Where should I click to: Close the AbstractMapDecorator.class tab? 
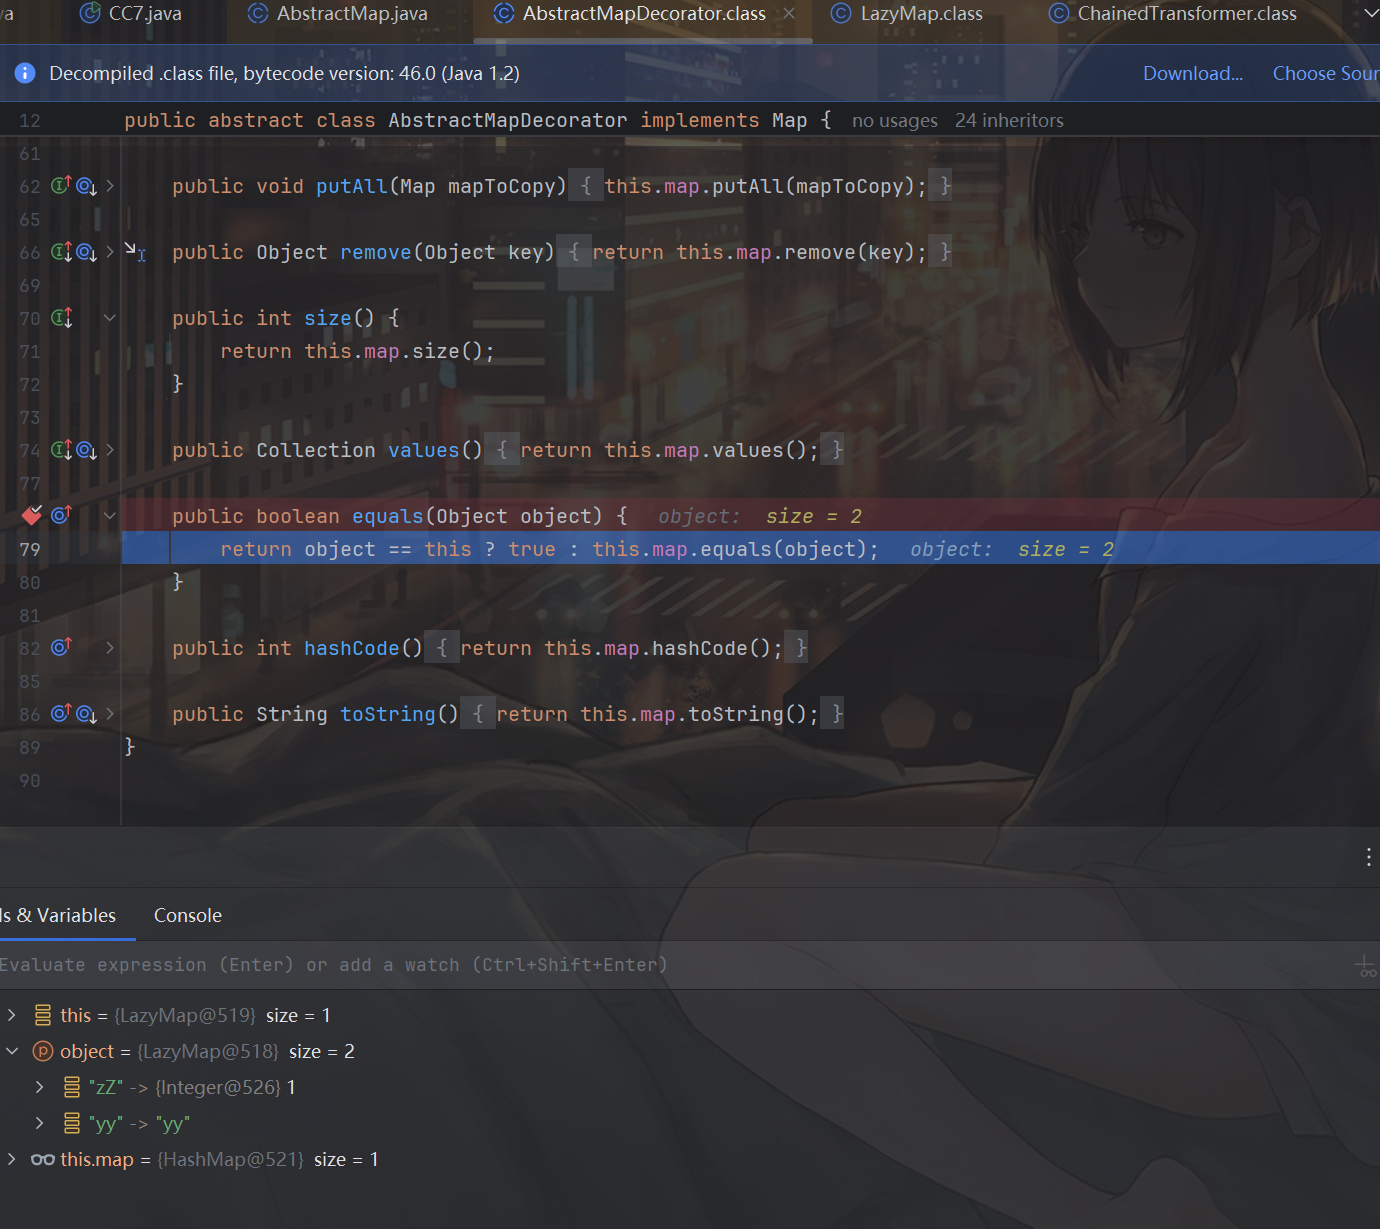tap(789, 14)
